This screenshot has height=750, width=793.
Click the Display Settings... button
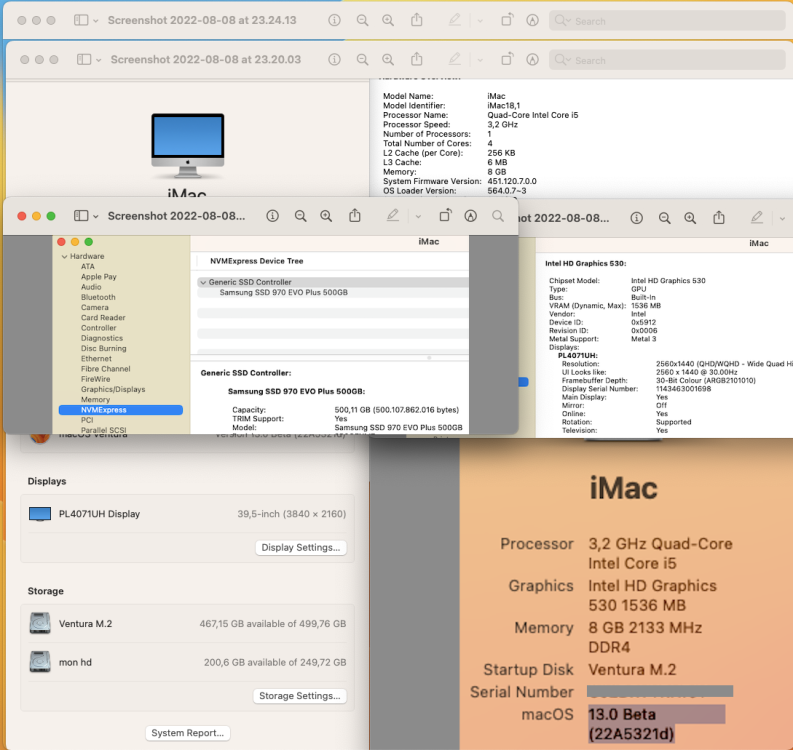pos(301,547)
